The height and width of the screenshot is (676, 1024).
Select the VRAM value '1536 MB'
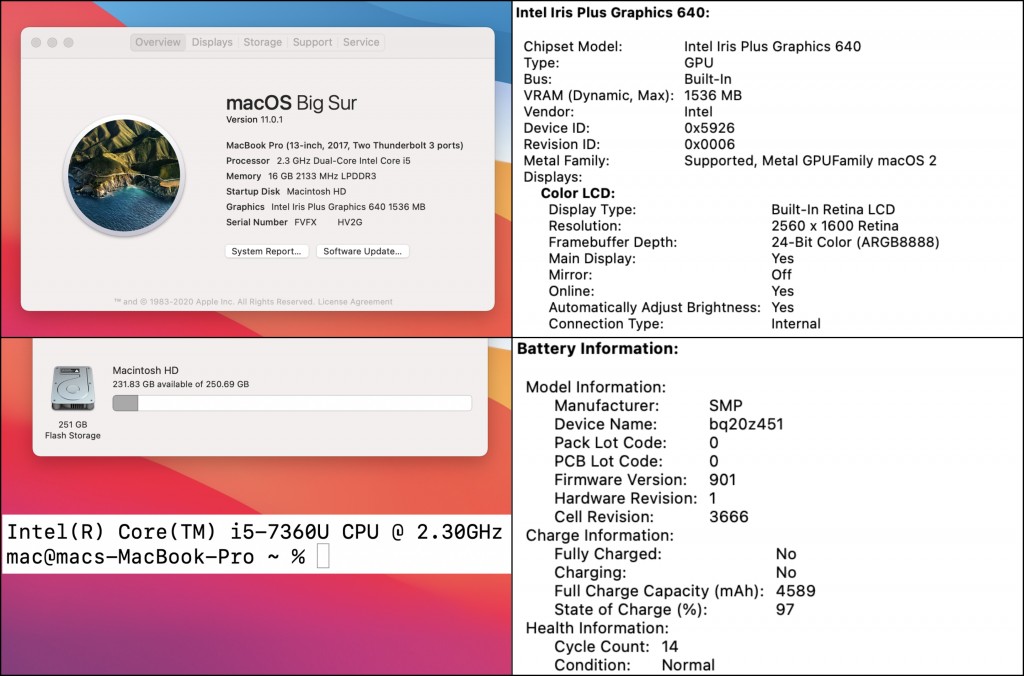pyautogui.click(x=712, y=95)
